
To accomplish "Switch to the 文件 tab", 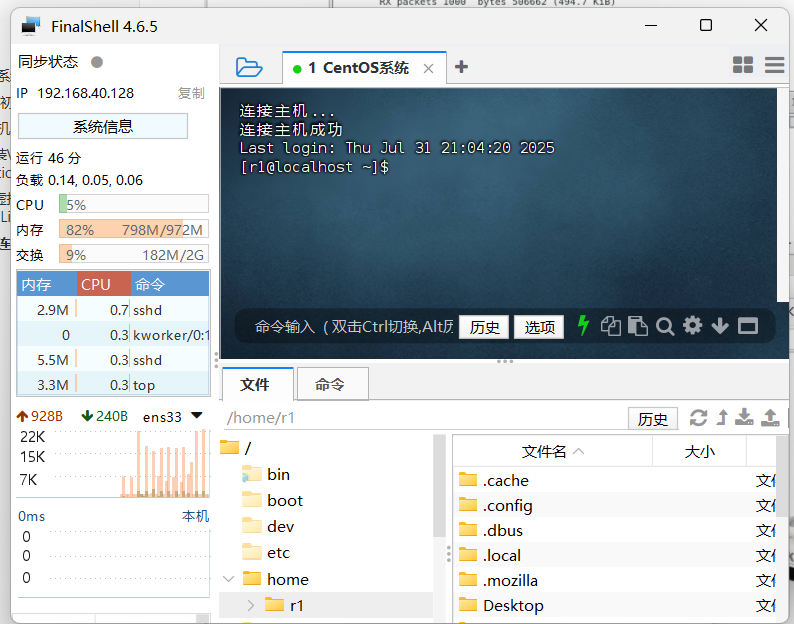I will pyautogui.click(x=258, y=384).
